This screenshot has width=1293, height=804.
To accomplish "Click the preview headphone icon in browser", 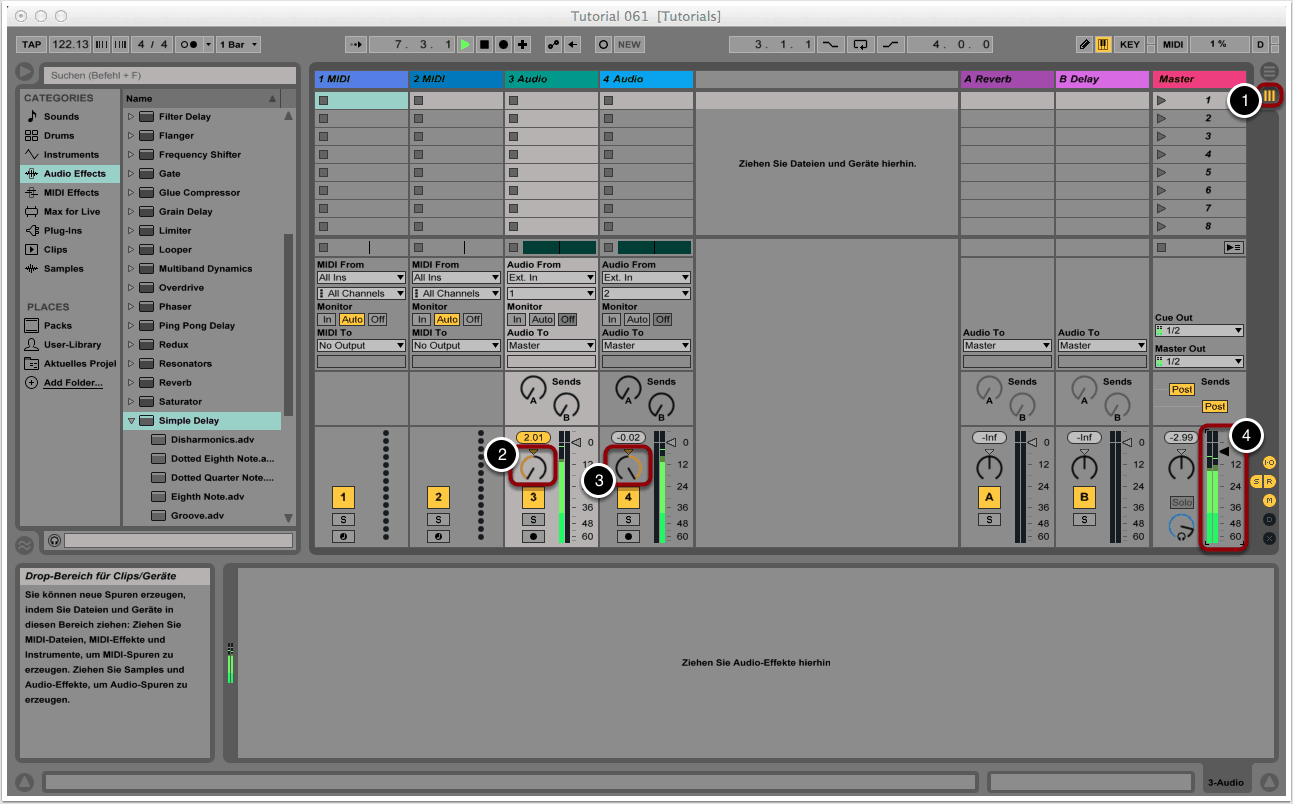I will pyautogui.click(x=55, y=541).
